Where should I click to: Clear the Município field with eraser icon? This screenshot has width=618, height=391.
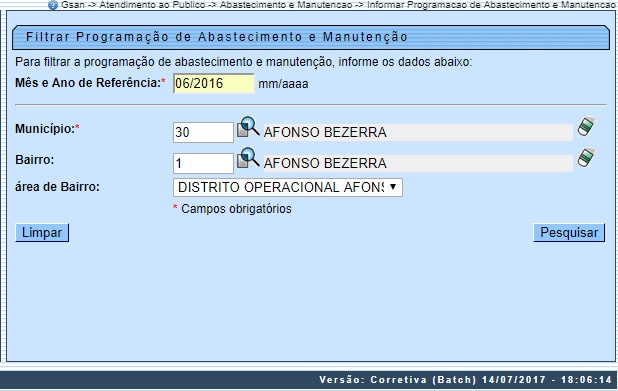click(586, 127)
